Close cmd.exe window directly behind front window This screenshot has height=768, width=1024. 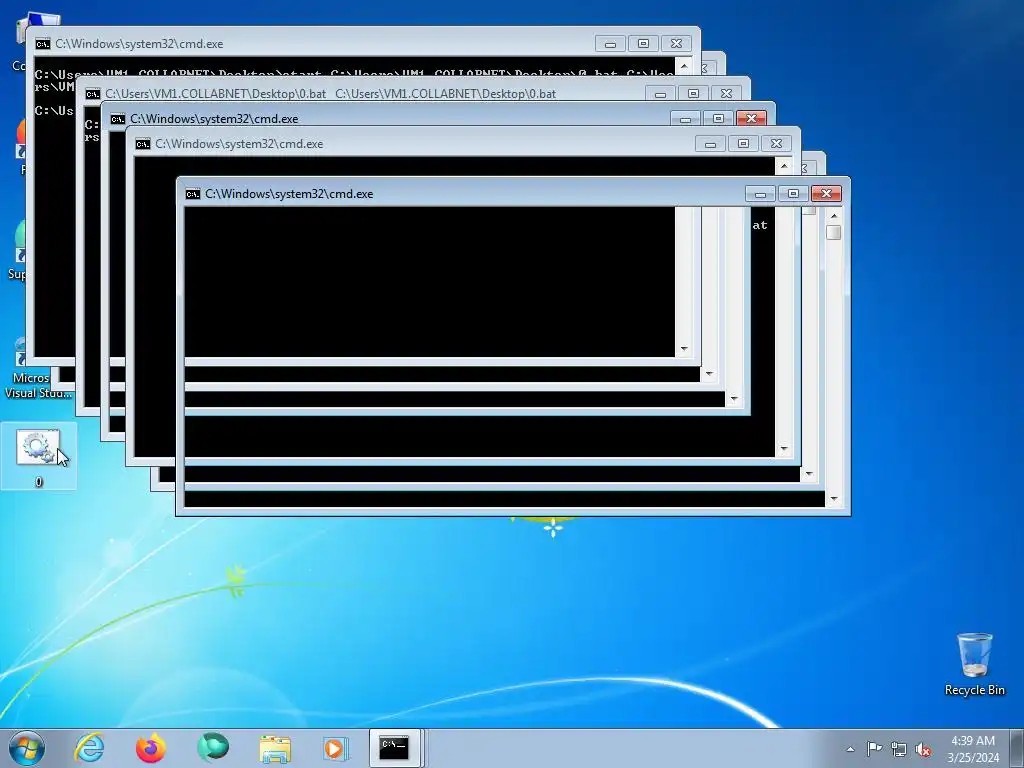pos(776,144)
